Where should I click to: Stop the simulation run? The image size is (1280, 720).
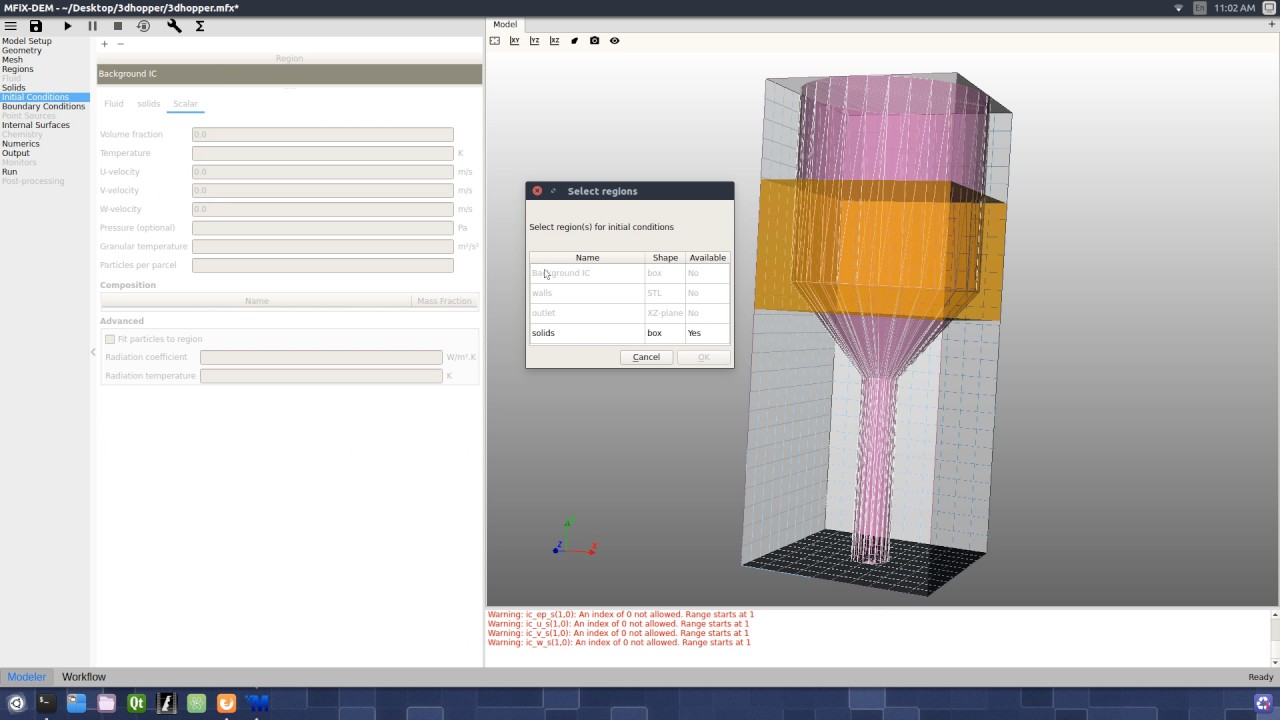tap(117, 26)
